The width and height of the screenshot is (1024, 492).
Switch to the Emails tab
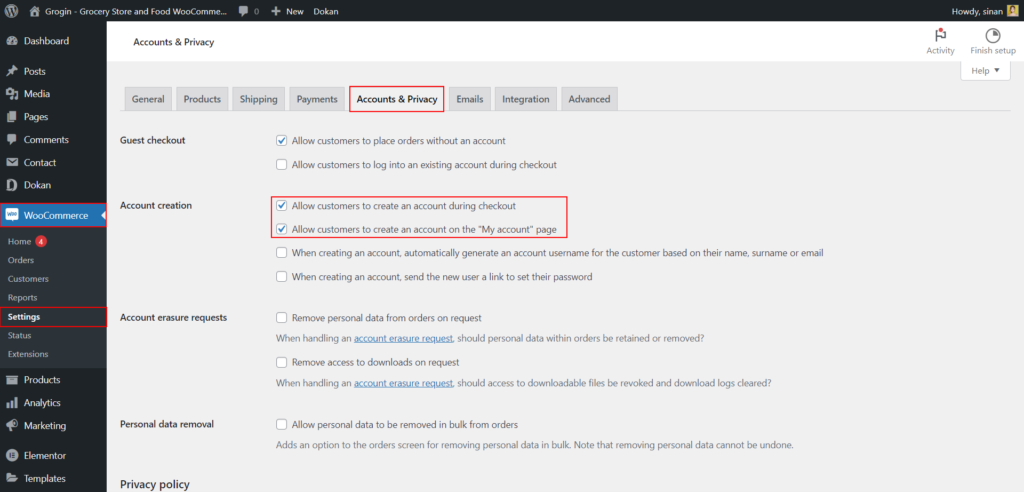(470, 99)
